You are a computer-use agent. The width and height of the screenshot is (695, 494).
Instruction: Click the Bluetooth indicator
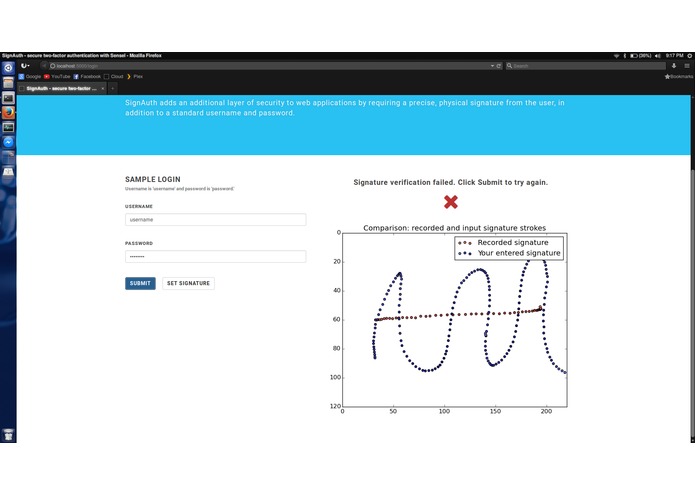point(625,56)
